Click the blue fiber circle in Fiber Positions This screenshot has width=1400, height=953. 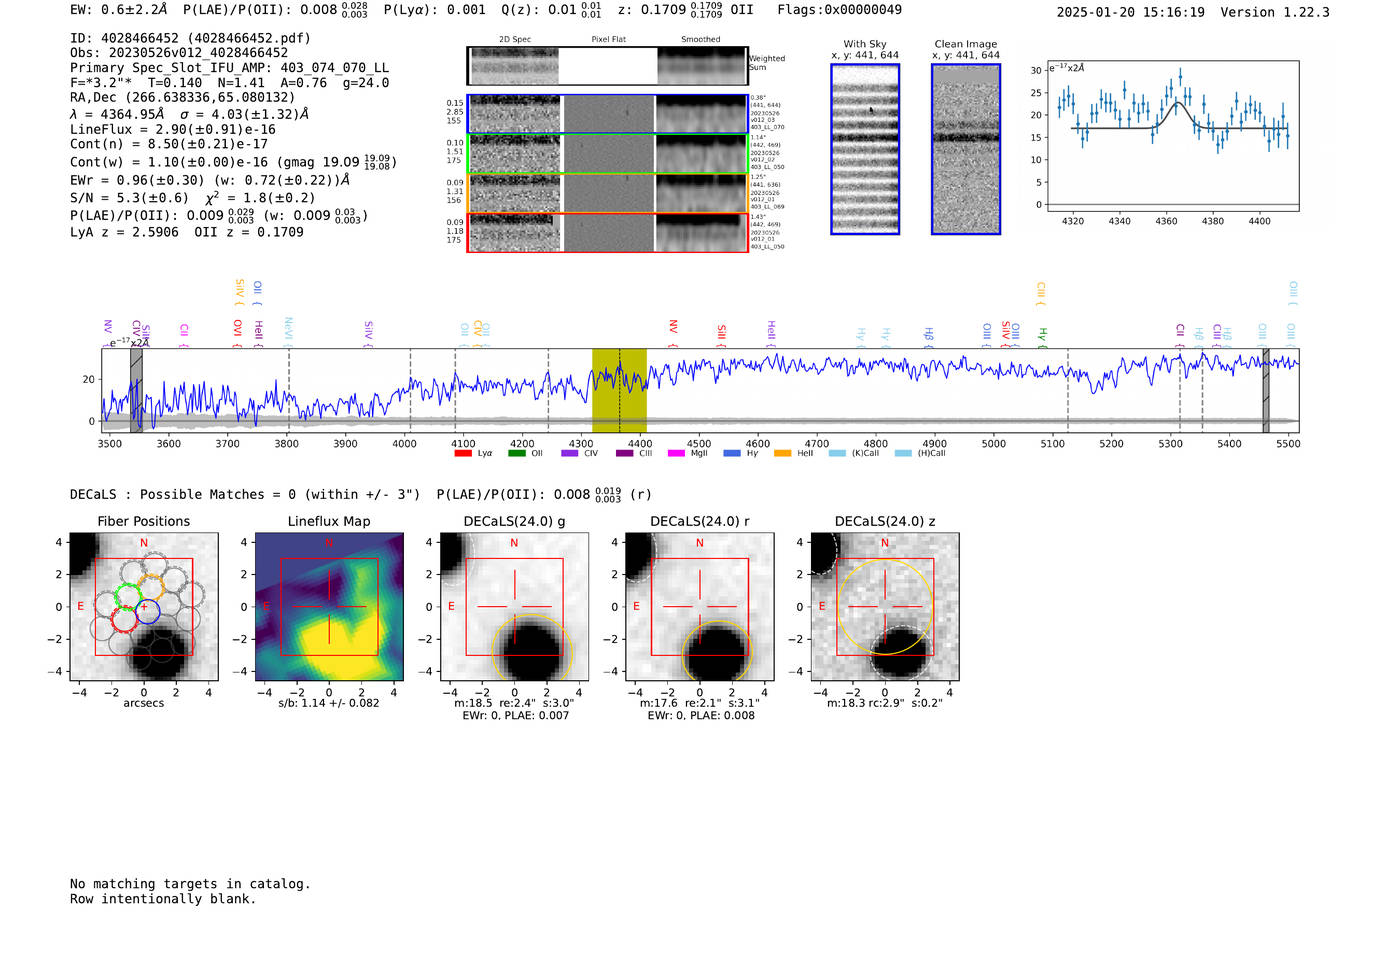147,612
